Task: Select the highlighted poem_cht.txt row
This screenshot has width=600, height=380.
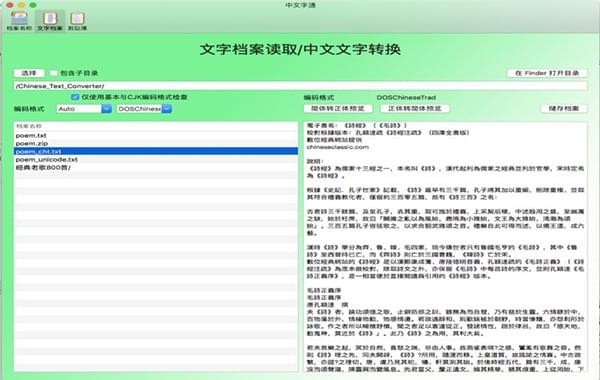Action: (156, 152)
